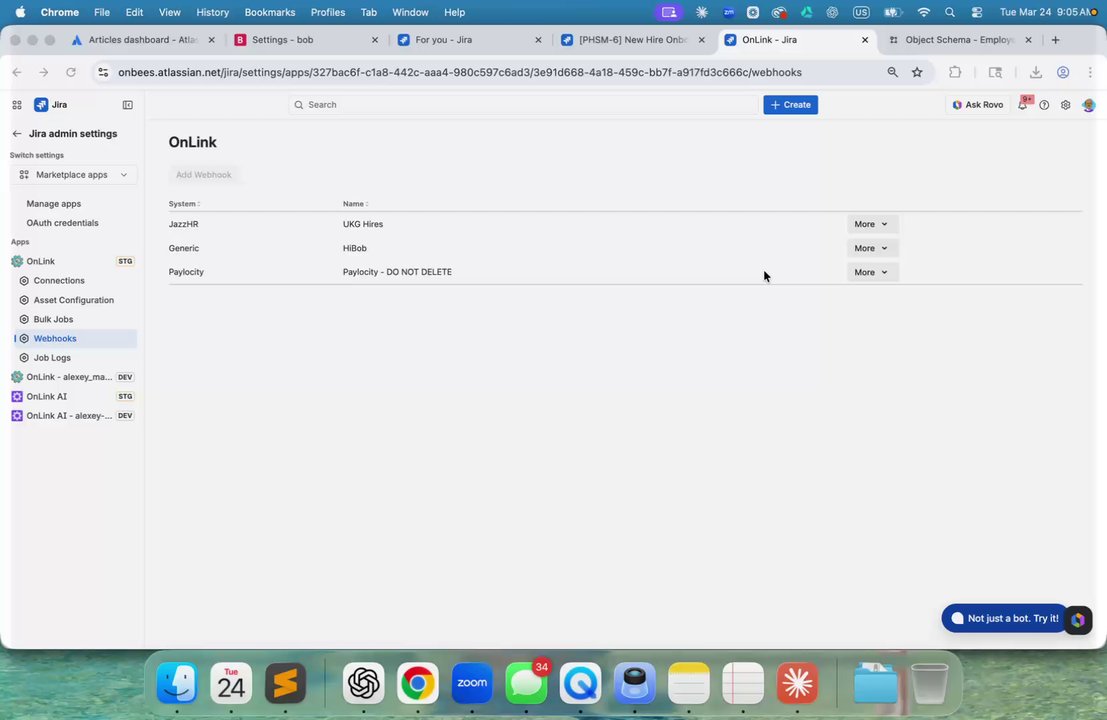Select OnLink - alexey_ma... DEV app
This screenshot has width=1107, height=720.
[x=73, y=377]
